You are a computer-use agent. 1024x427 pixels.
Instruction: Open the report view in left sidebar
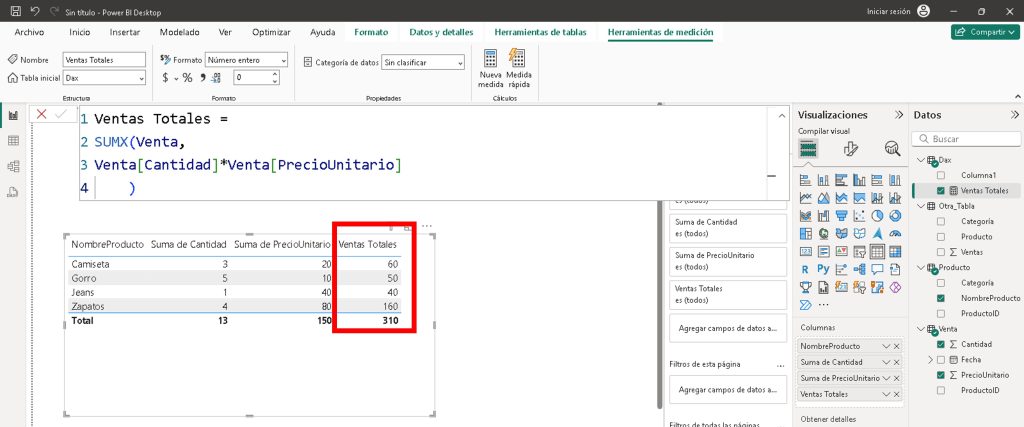(14, 116)
